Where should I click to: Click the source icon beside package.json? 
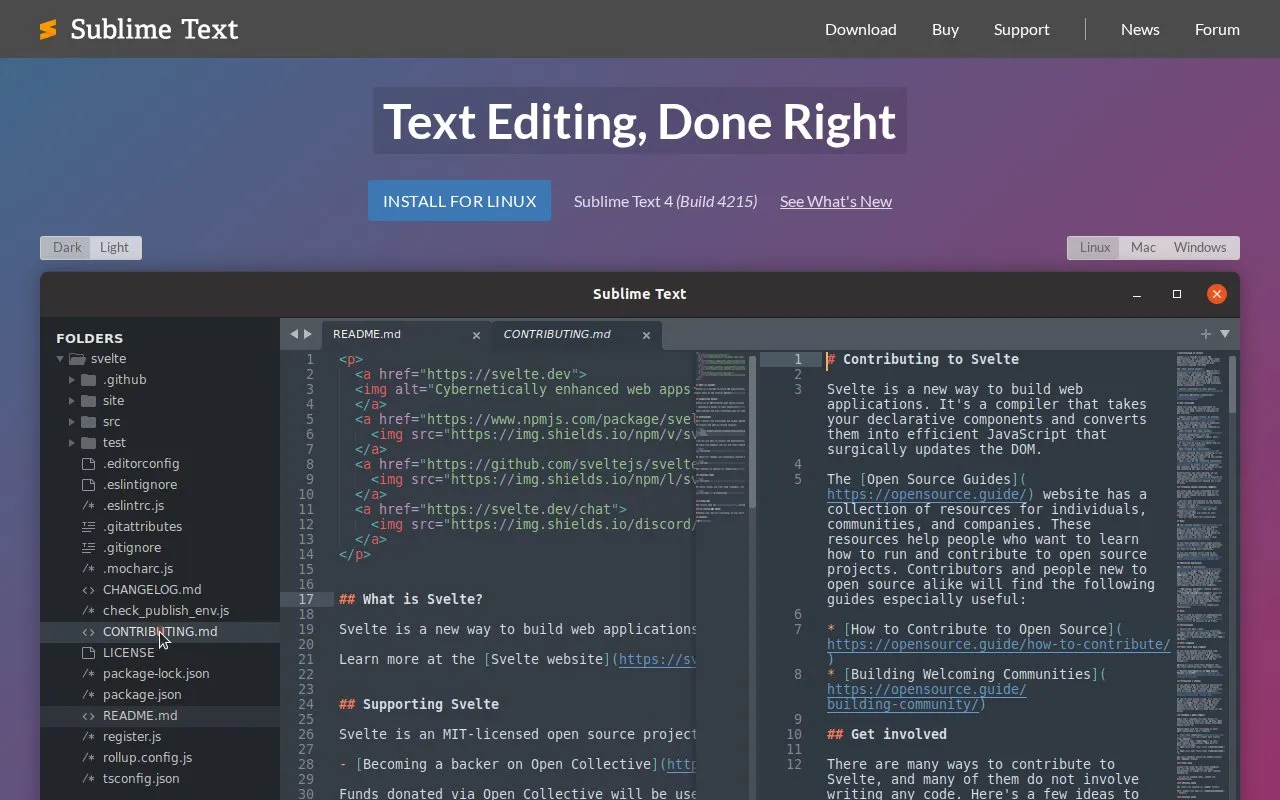[x=88, y=695]
